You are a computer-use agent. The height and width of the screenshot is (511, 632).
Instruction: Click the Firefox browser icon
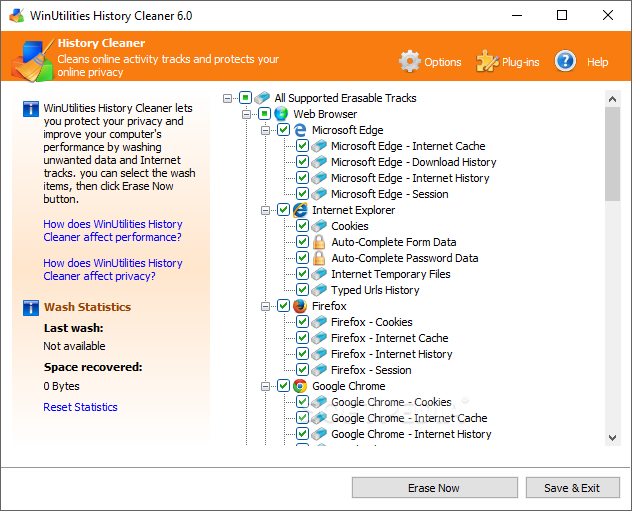click(300, 306)
